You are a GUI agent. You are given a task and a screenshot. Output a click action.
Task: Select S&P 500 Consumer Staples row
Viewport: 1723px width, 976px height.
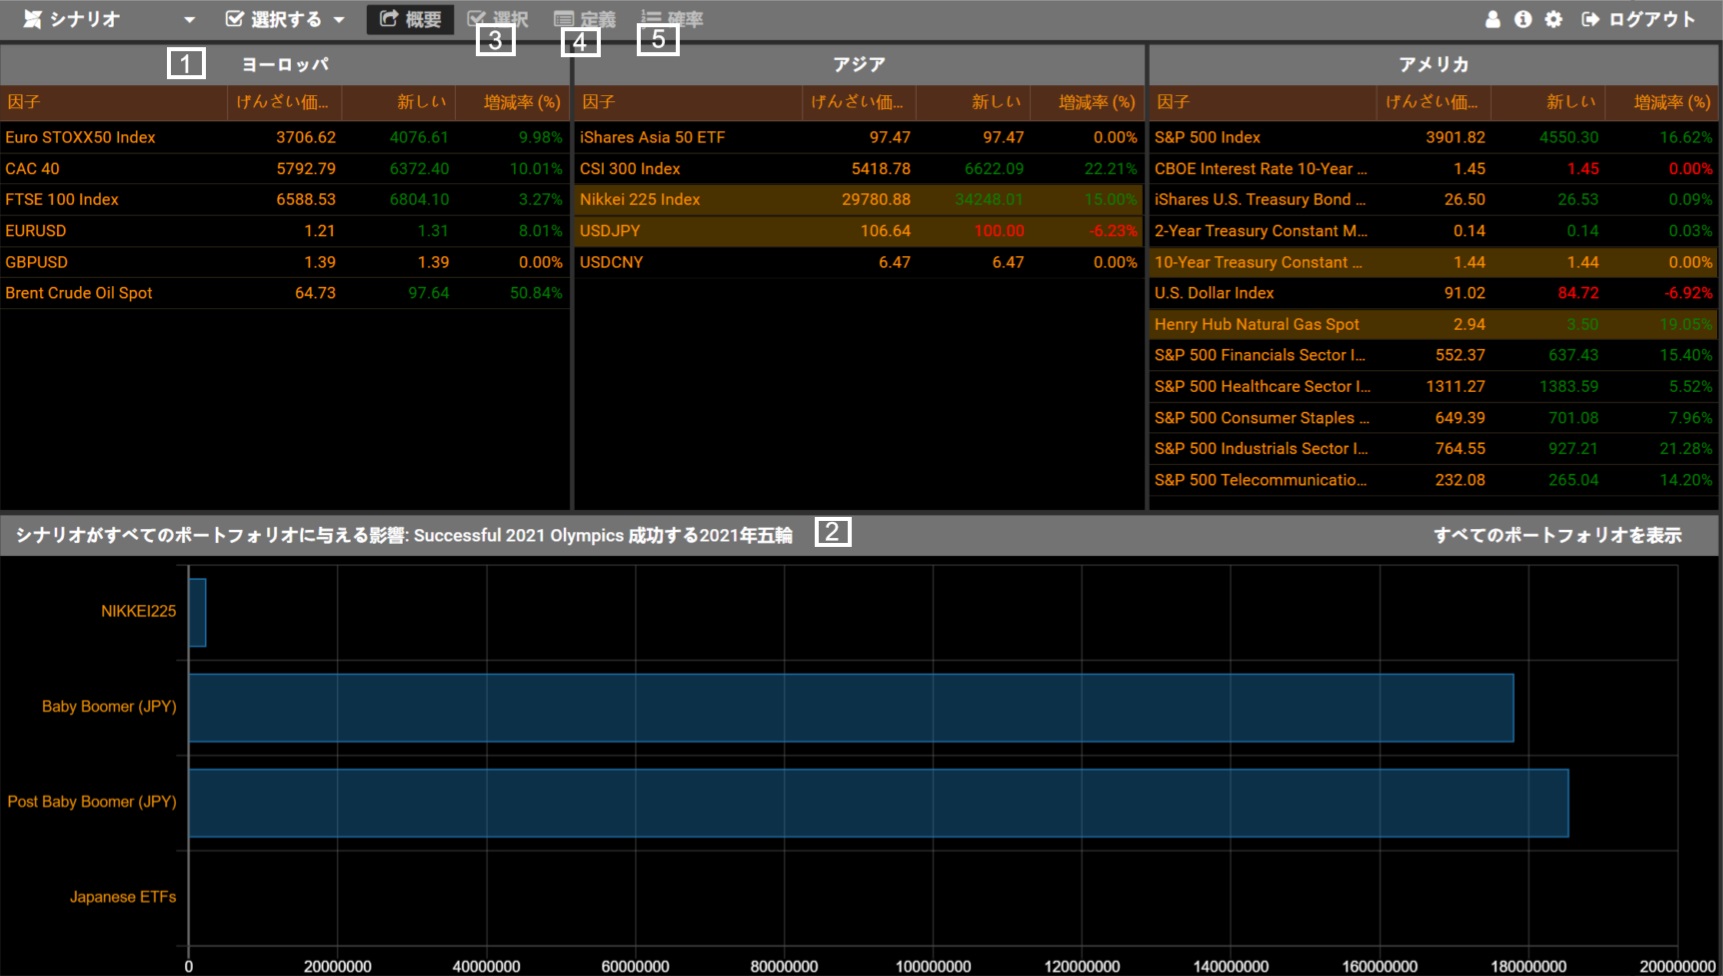(1434, 417)
